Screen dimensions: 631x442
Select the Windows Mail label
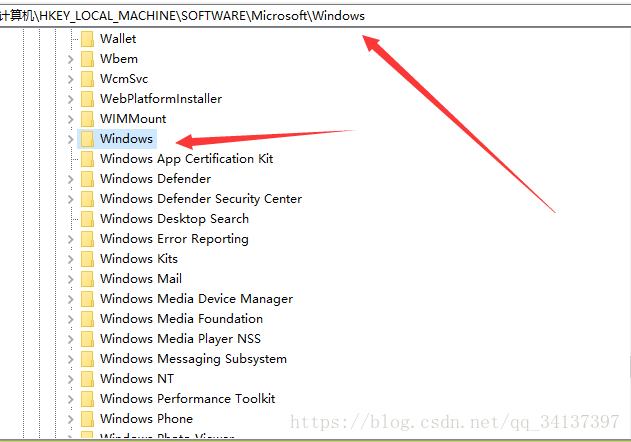pyautogui.click(x=141, y=279)
